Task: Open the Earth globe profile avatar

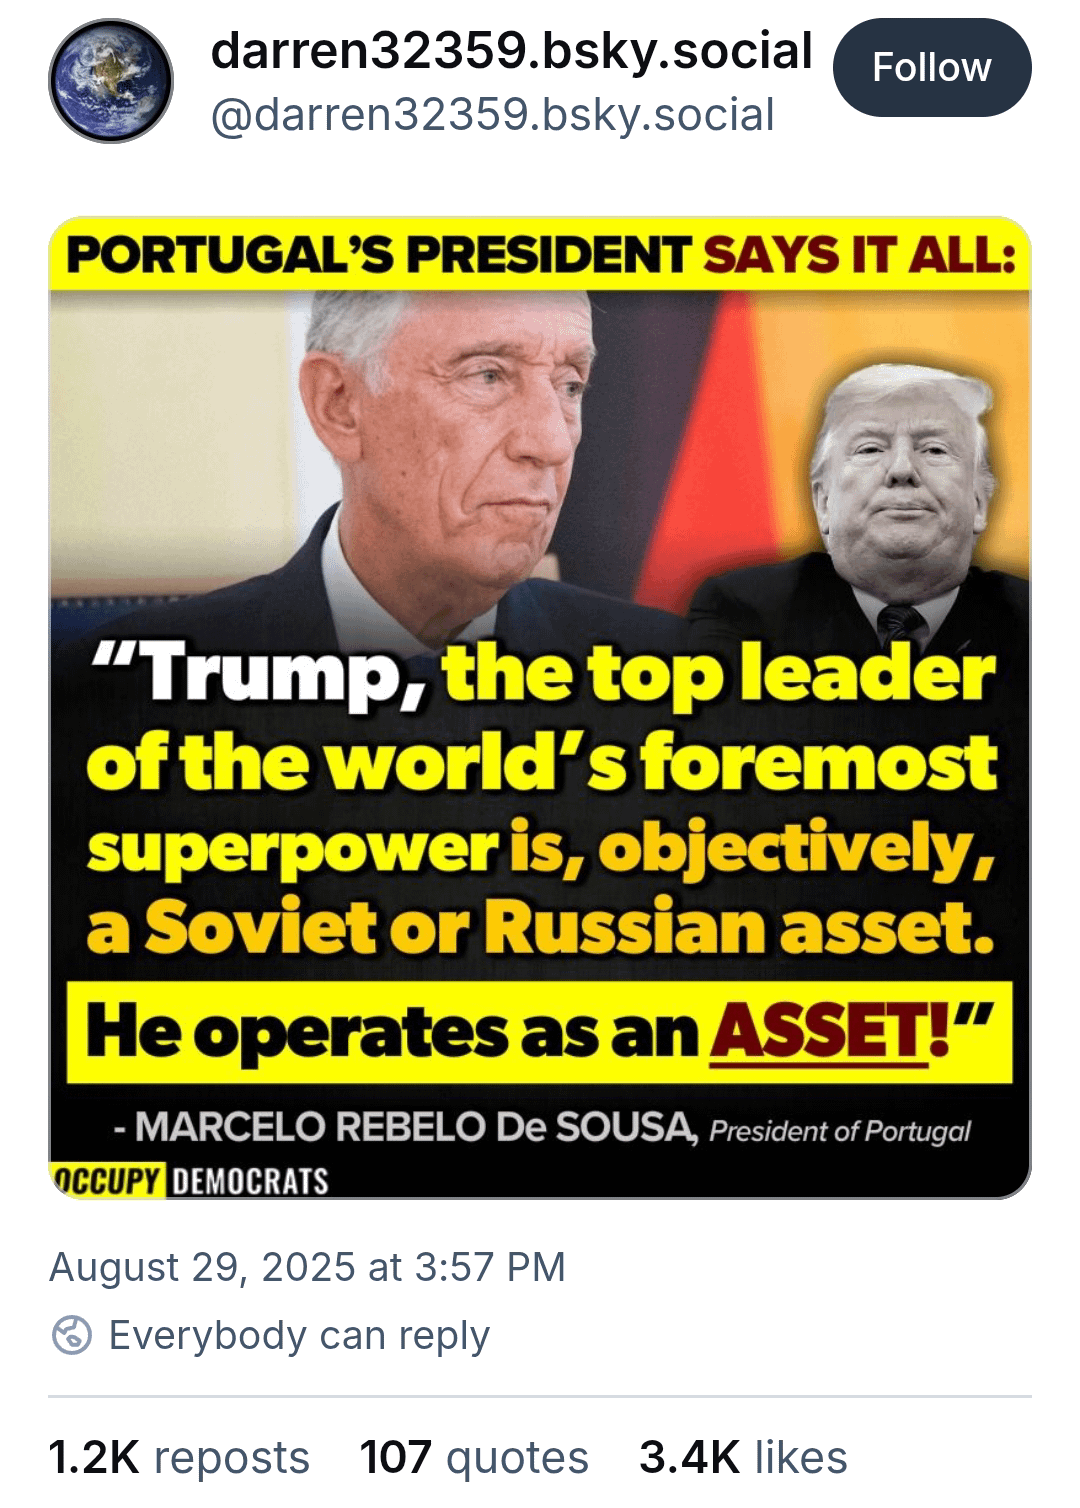Action: [x=110, y=81]
